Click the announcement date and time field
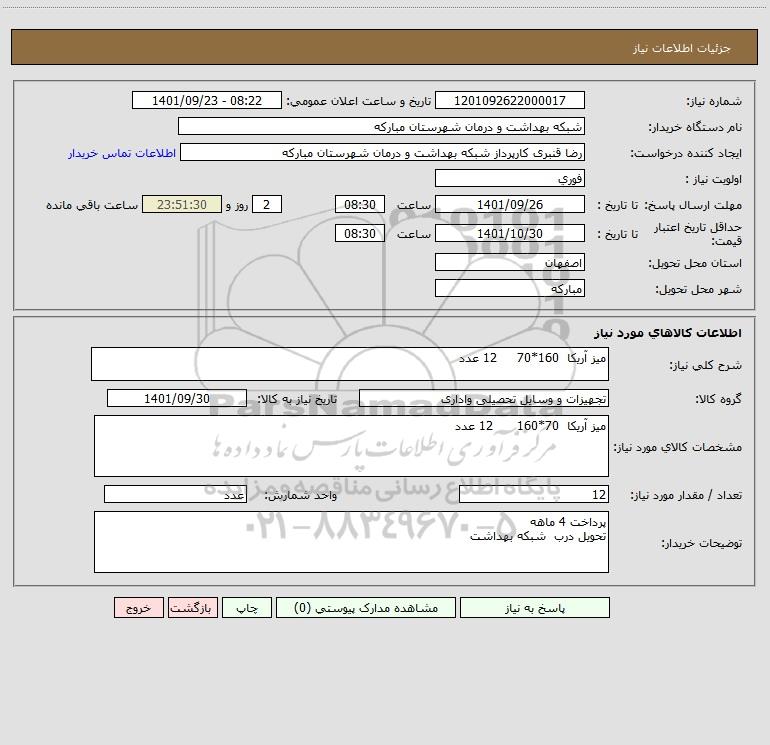This screenshot has width=770, height=745. pyautogui.click(x=207, y=100)
